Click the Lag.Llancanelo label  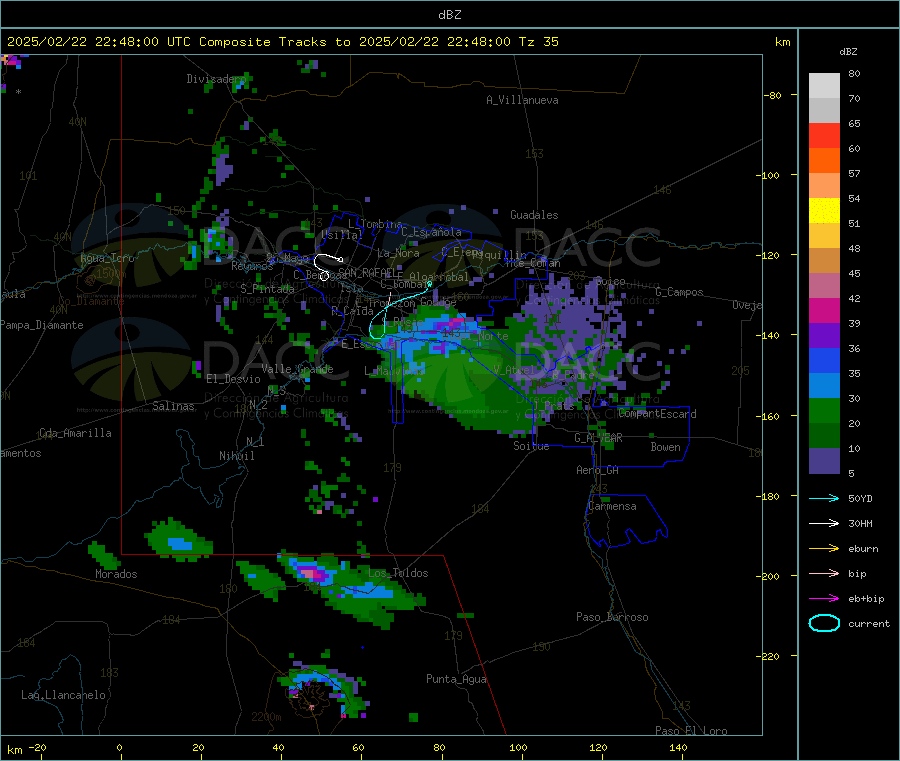point(63,695)
